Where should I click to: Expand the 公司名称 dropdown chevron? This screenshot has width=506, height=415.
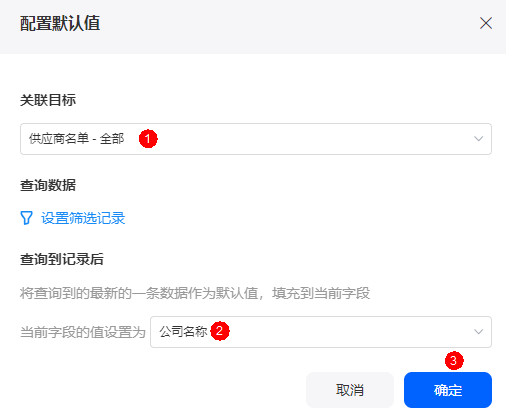tap(478, 332)
